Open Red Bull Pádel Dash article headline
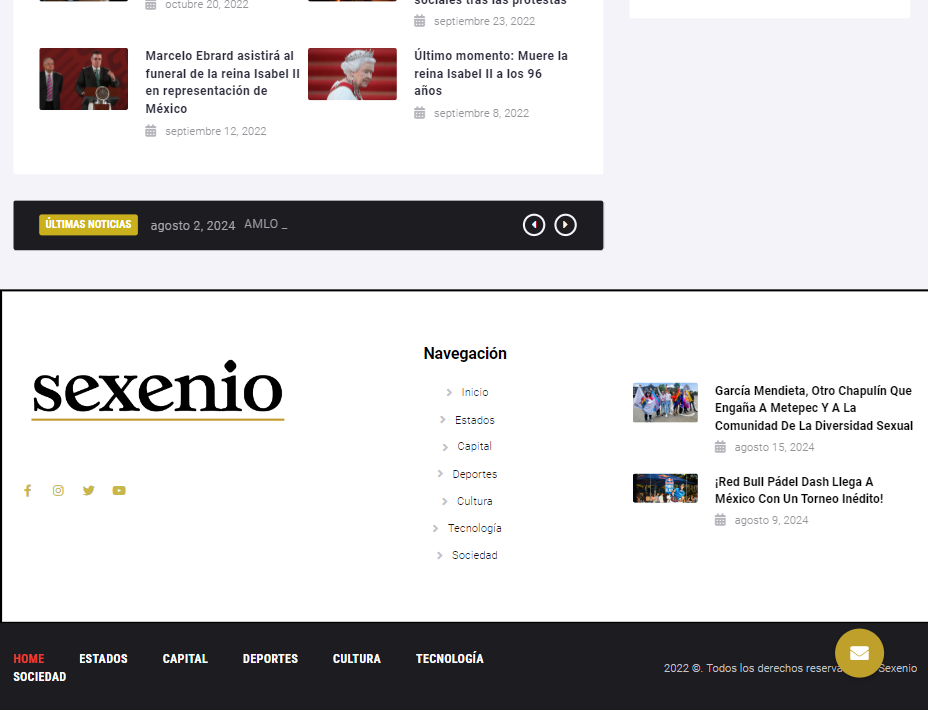 click(799, 490)
